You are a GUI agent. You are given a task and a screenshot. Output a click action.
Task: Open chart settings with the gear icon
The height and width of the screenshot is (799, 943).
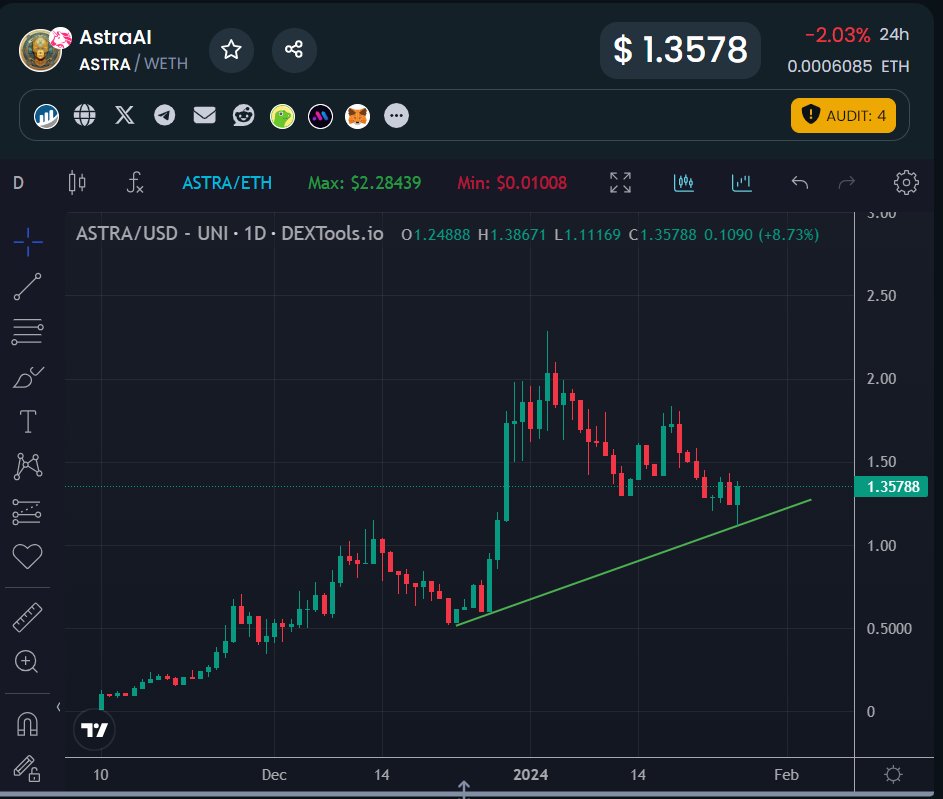[x=906, y=182]
